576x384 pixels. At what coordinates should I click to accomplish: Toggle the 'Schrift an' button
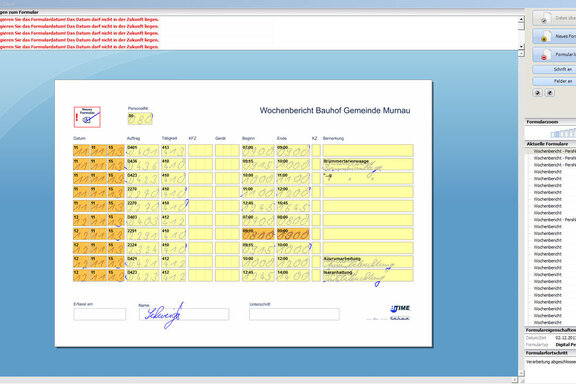554,69
